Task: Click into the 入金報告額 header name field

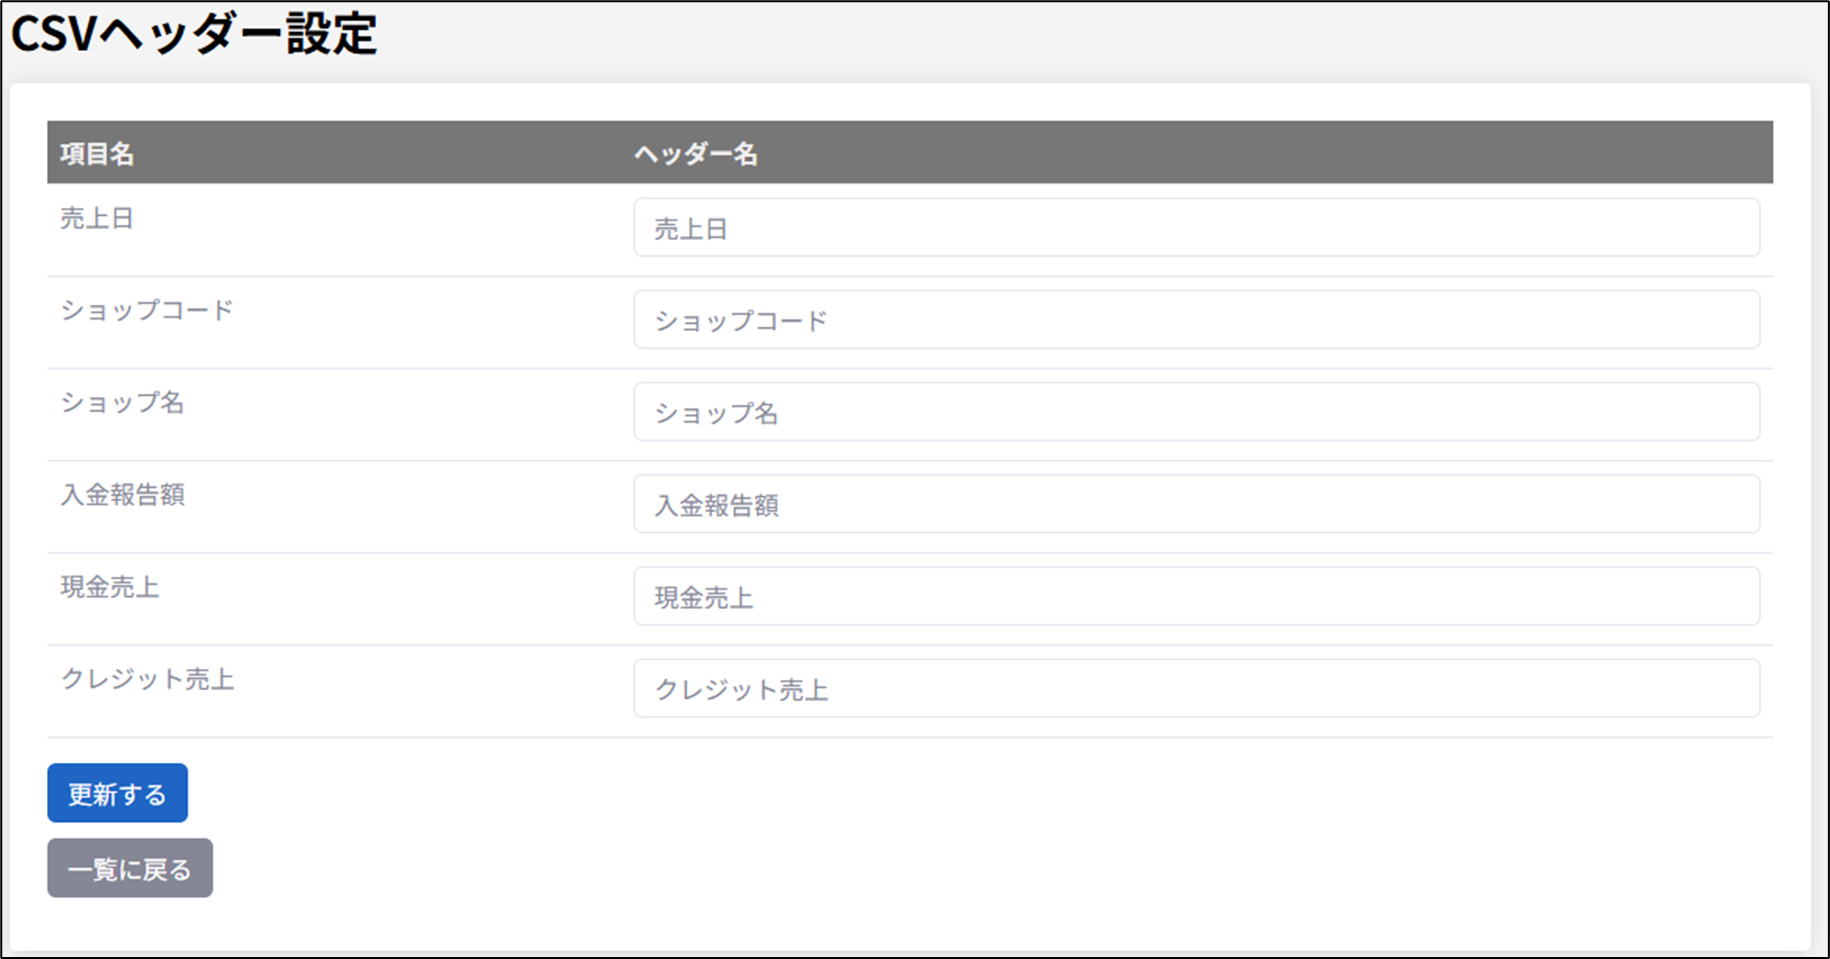Action: pyautogui.click(x=1196, y=504)
